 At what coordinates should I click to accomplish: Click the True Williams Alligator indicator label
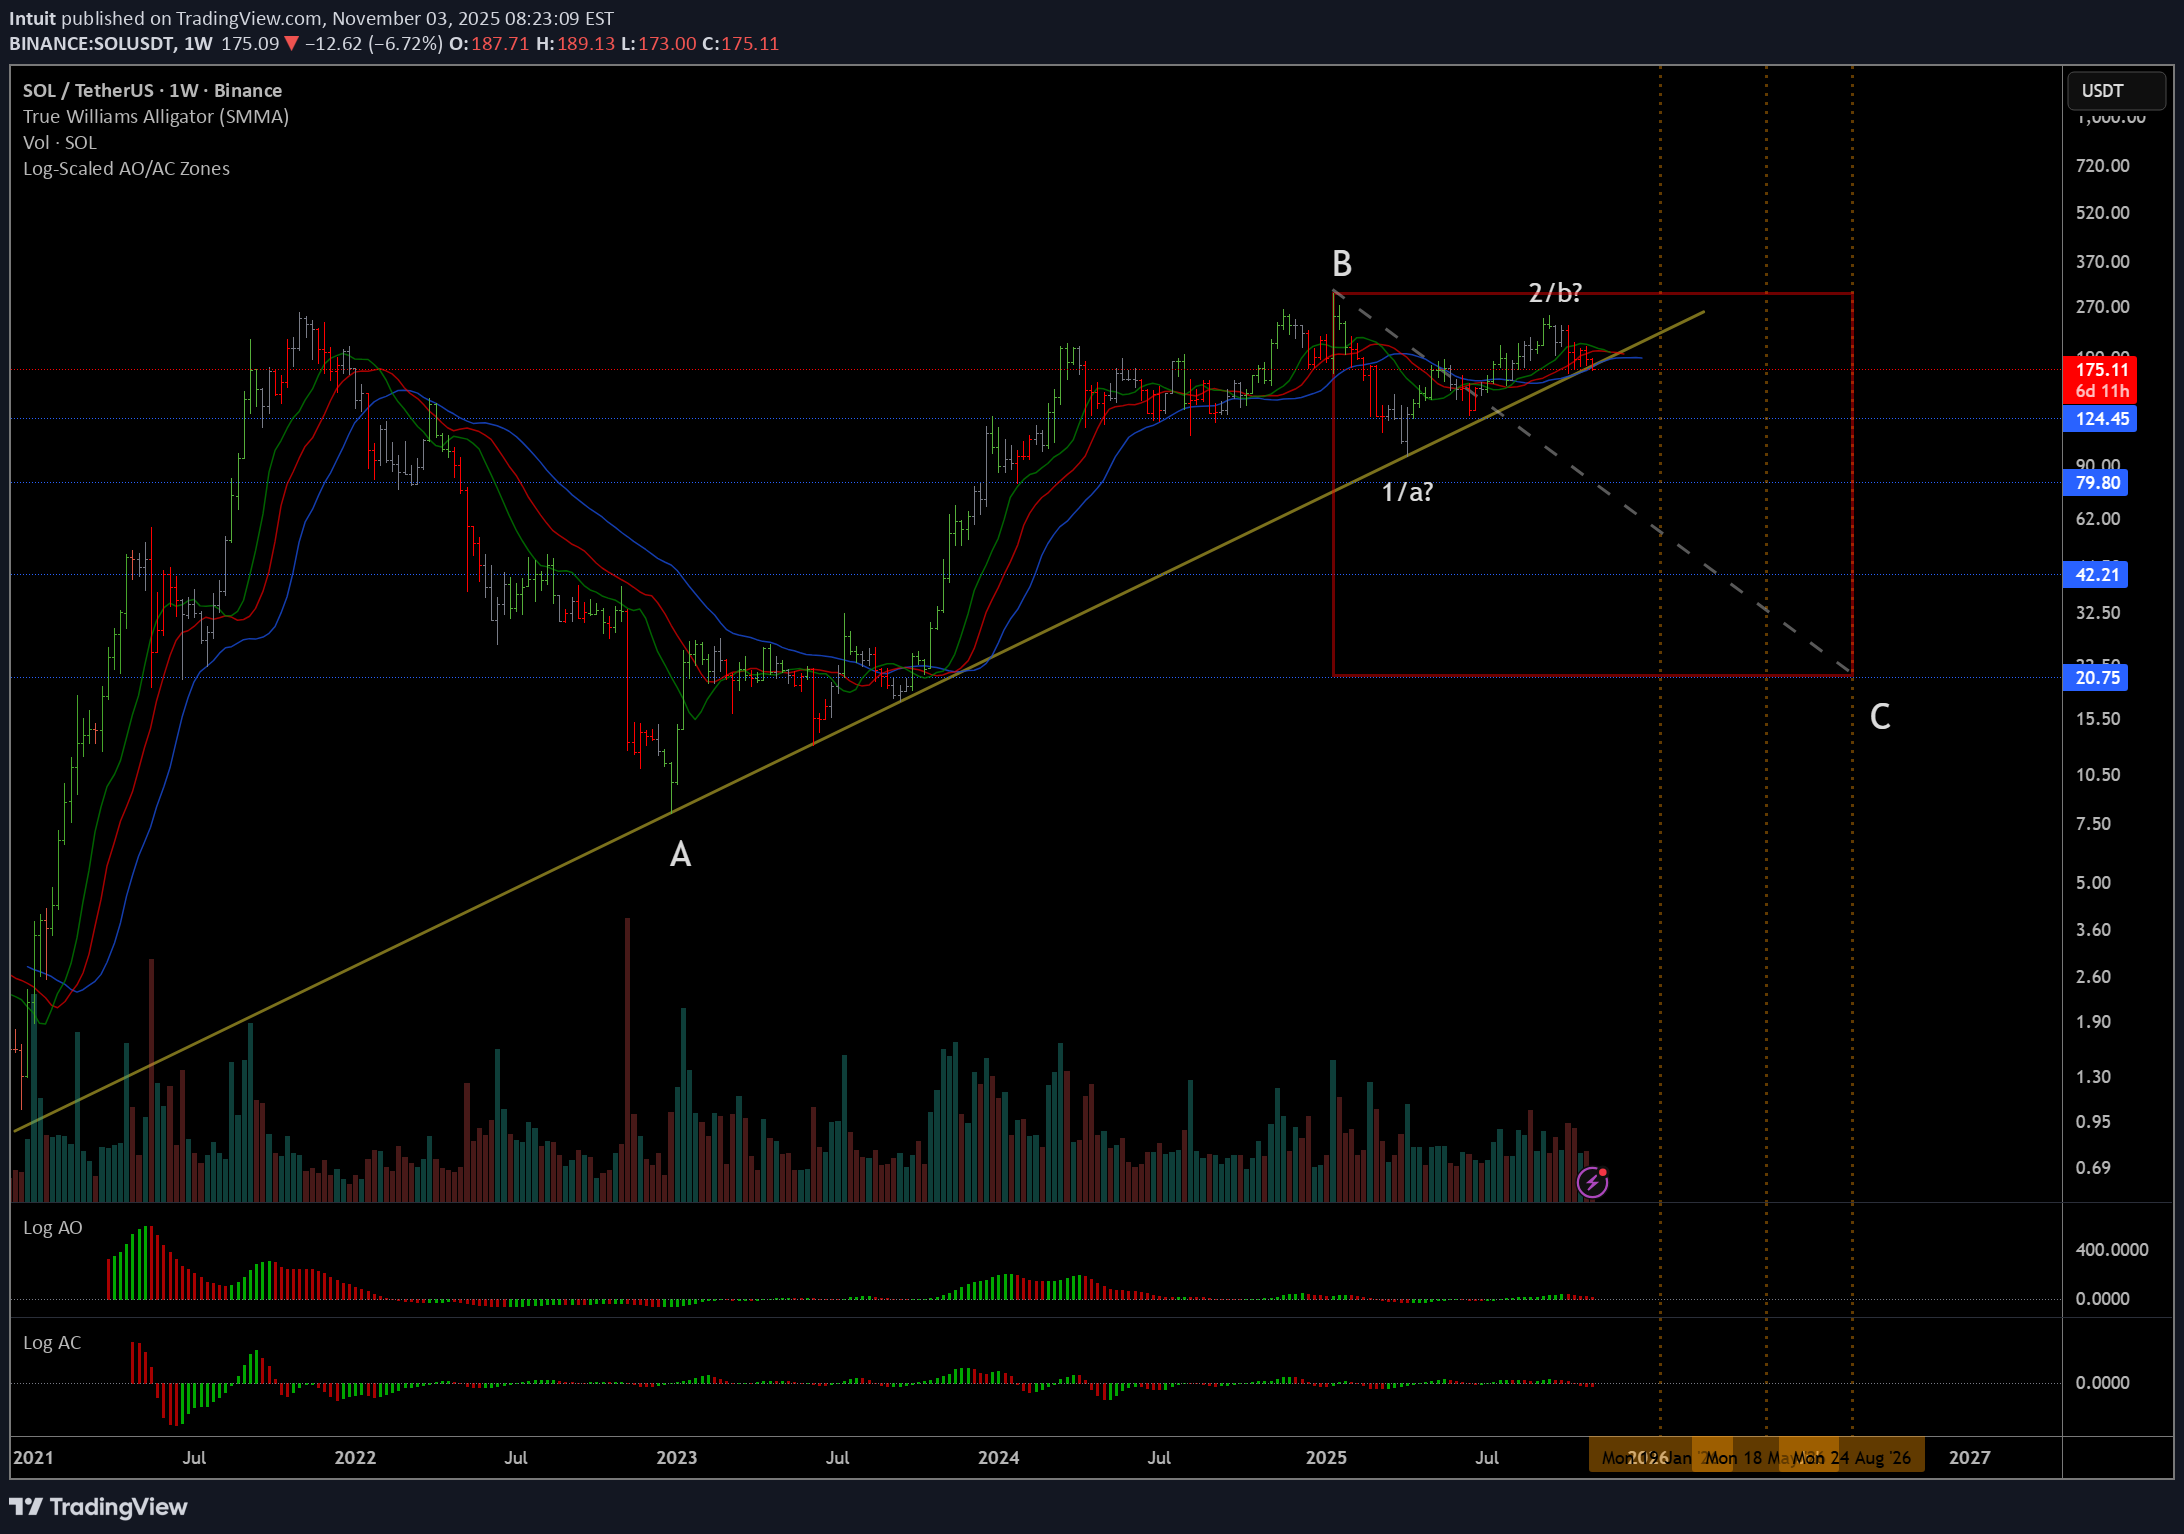pyautogui.click(x=156, y=117)
